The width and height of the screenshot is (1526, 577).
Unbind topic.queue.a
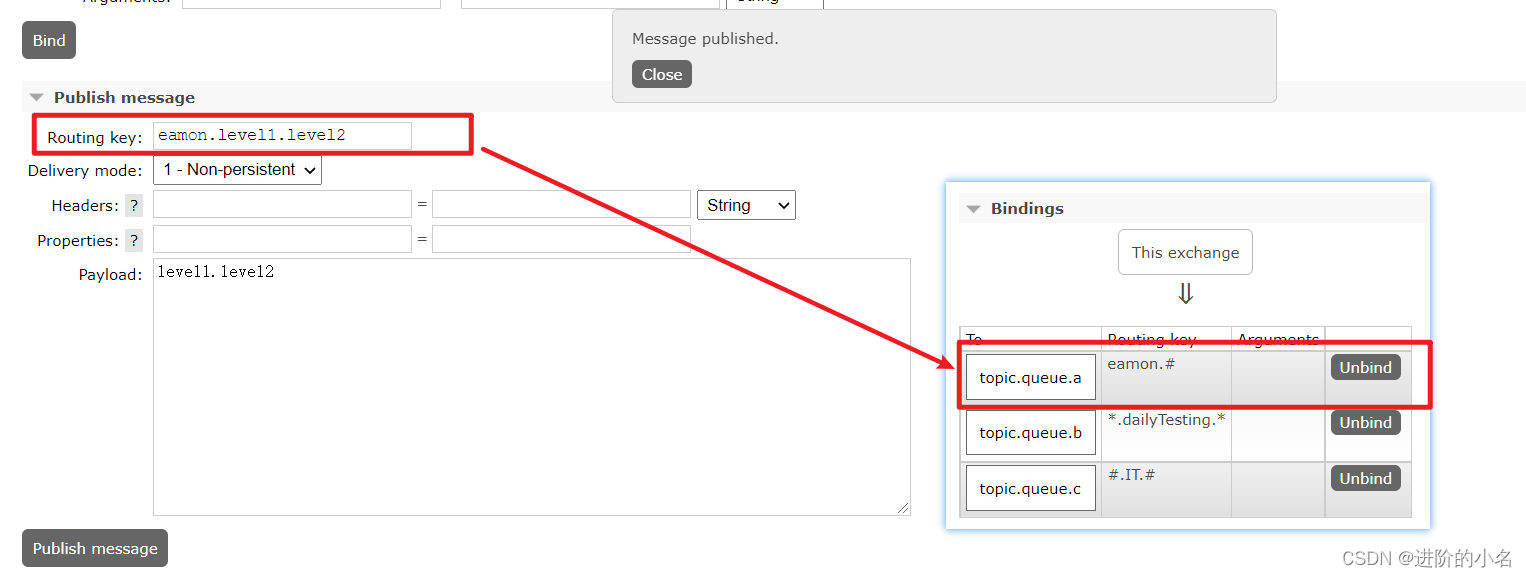coord(1365,367)
